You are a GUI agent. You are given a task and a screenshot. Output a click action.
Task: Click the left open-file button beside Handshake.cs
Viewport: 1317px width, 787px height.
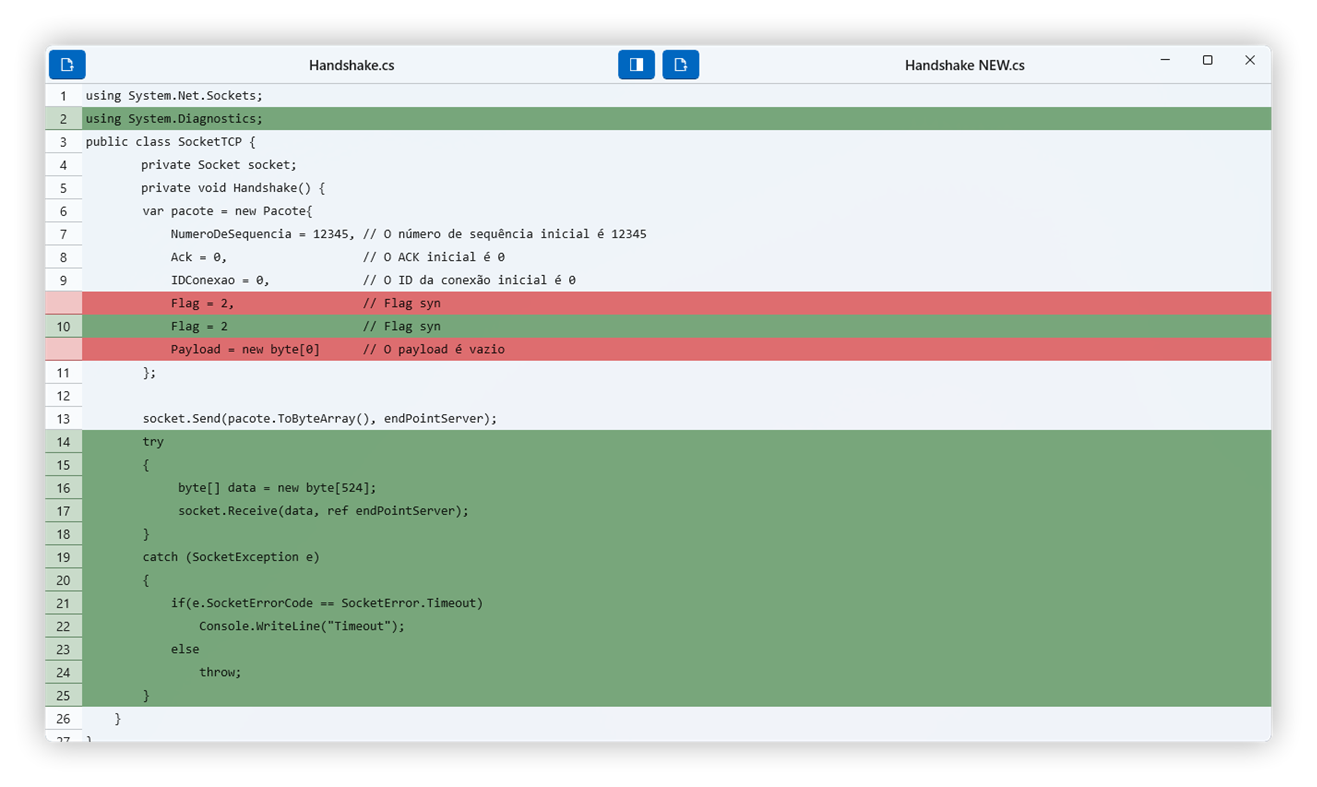pyautogui.click(x=67, y=65)
